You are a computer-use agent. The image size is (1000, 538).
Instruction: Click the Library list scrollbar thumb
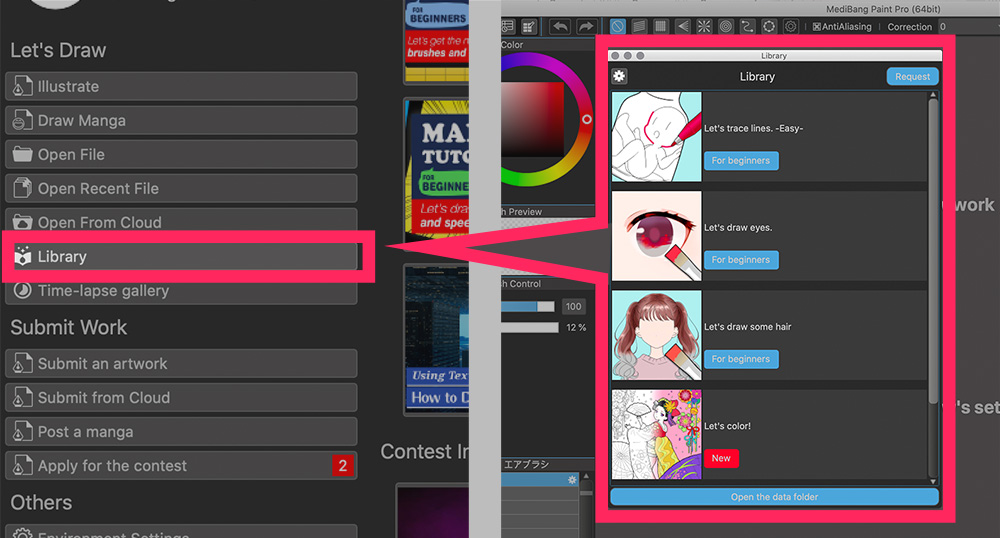[934, 252]
